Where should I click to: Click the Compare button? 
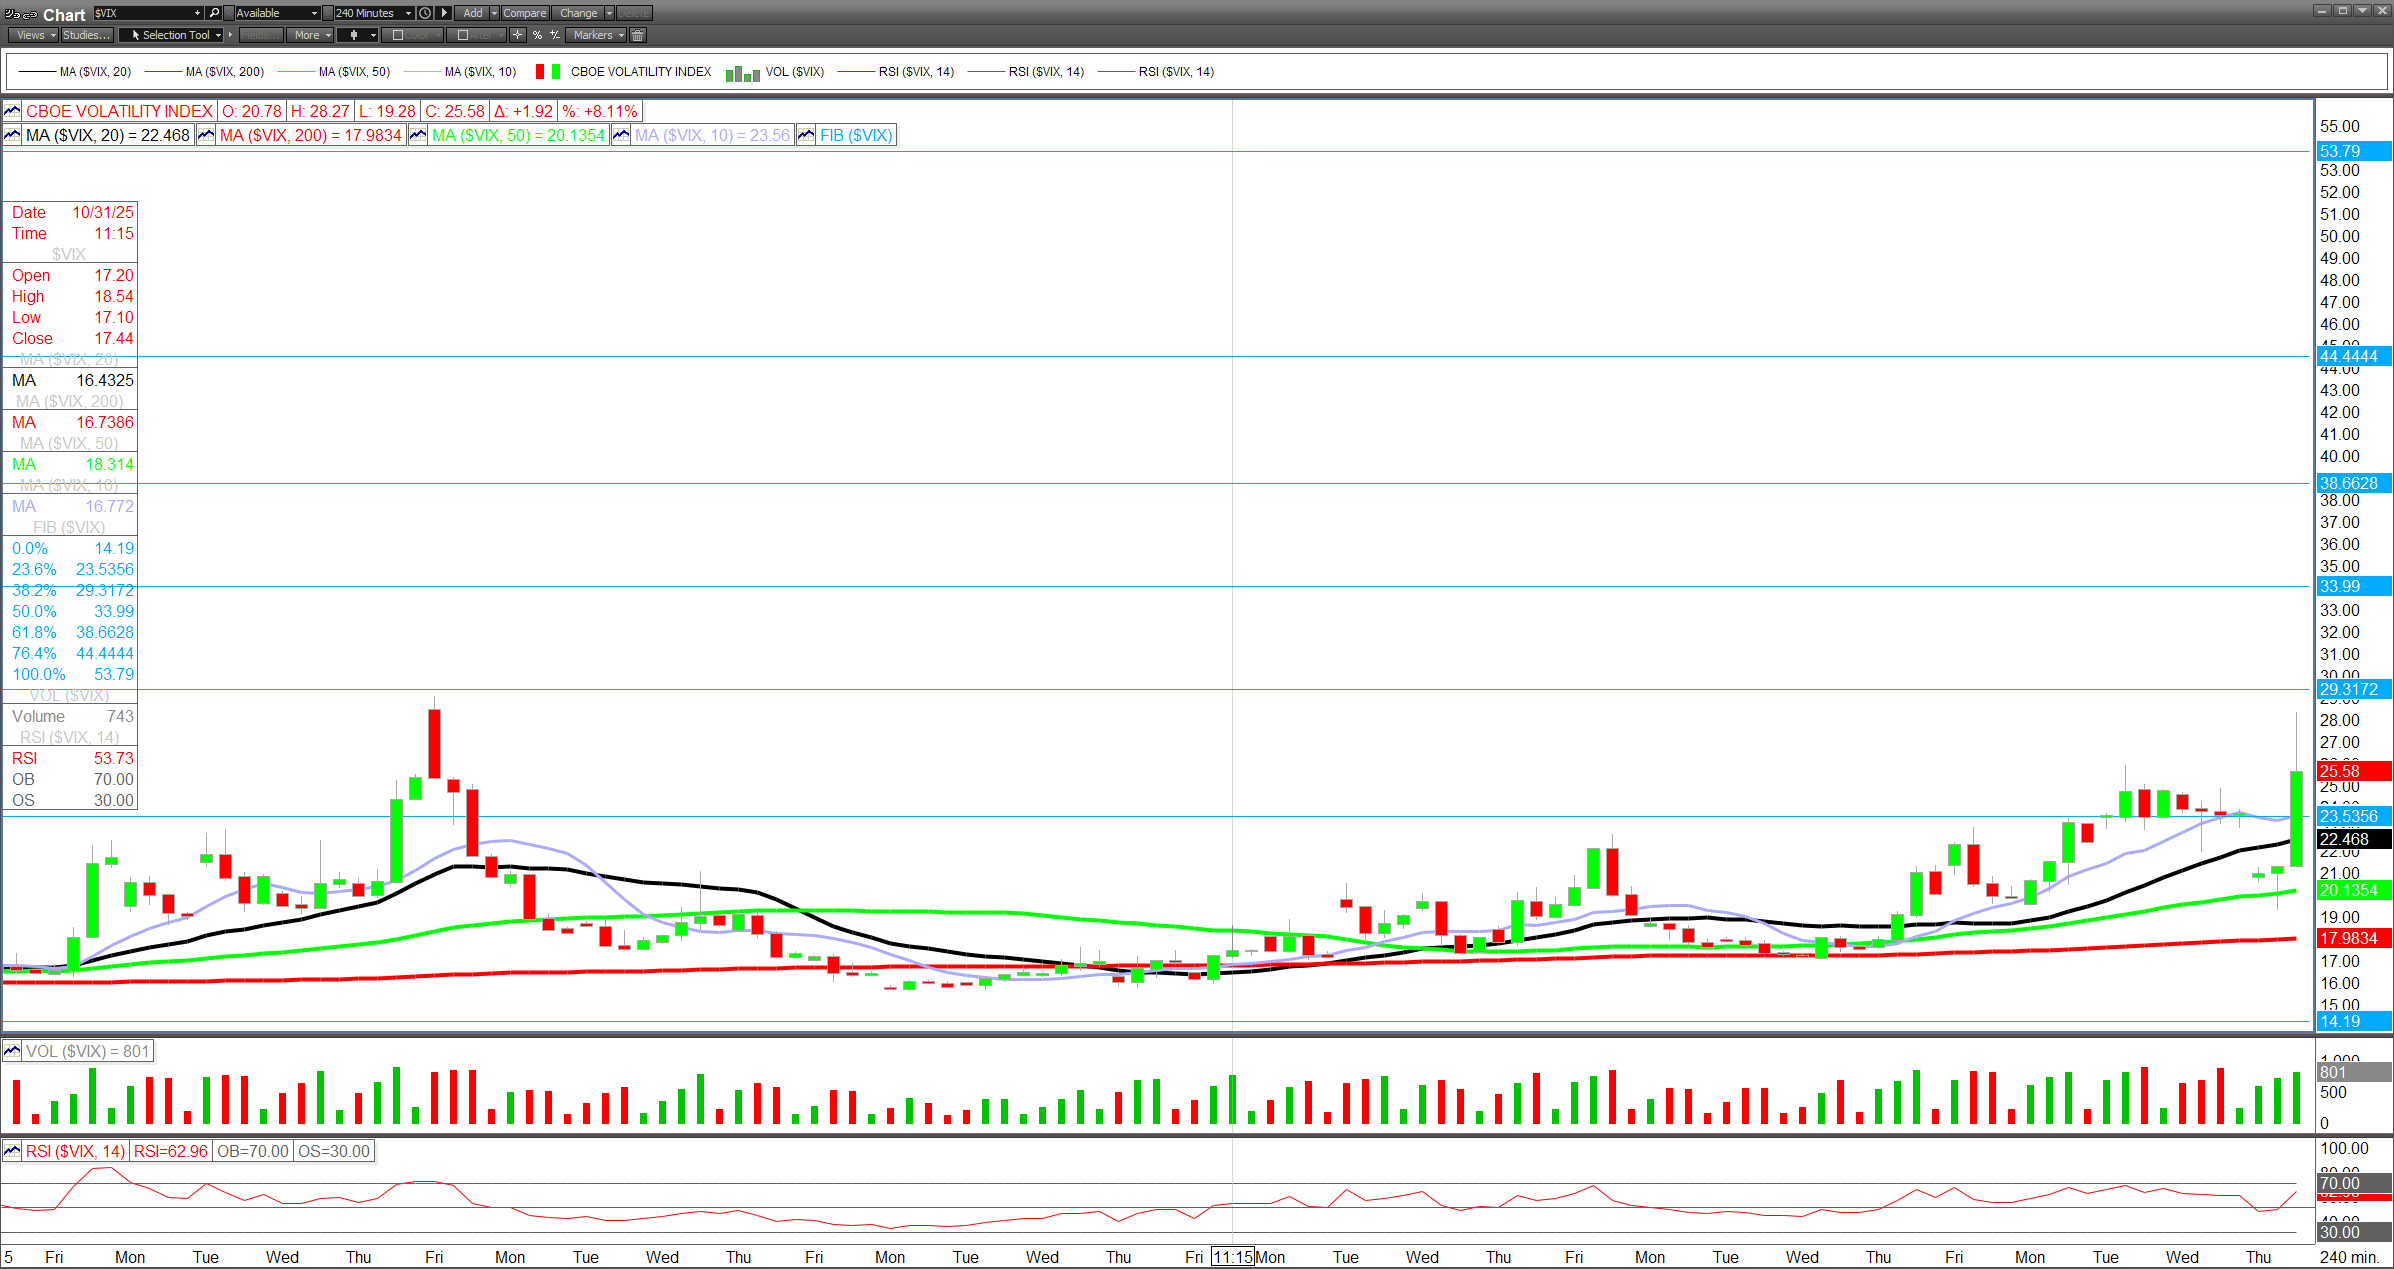[x=524, y=13]
